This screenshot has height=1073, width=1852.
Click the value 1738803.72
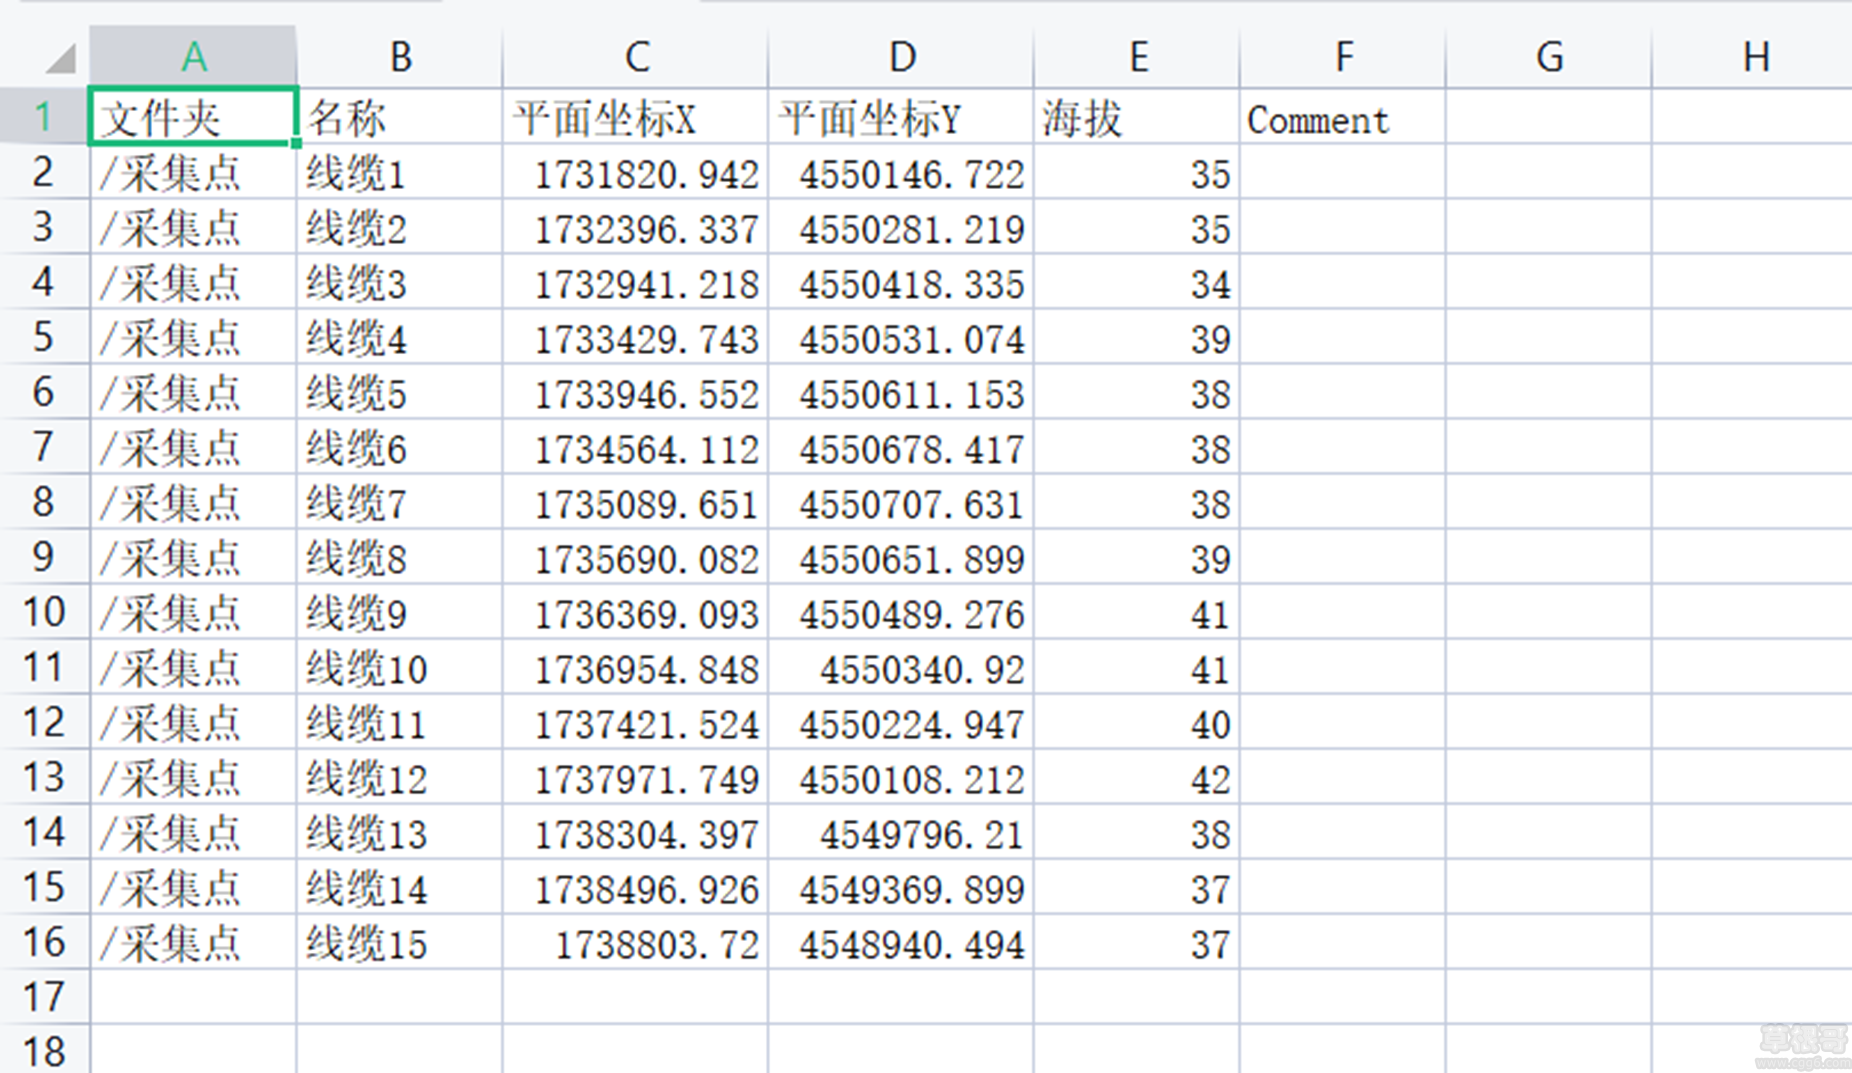pos(657,945)
